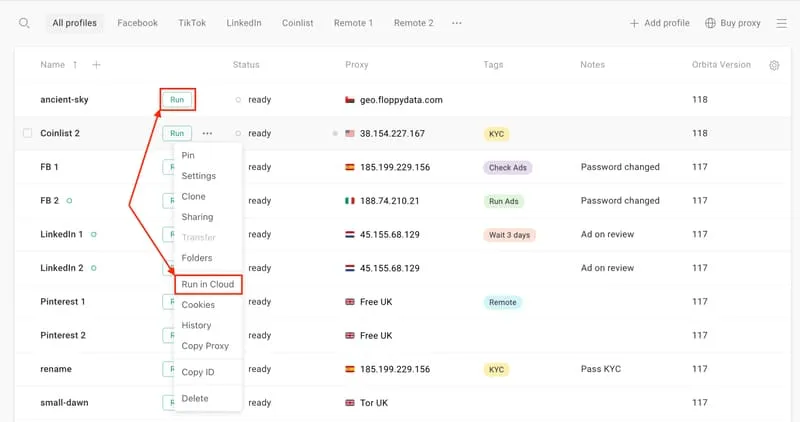Choose Folders from the context menu
Image resolution: width=800 pixels, height=422 pixels.
pos(196,258)
